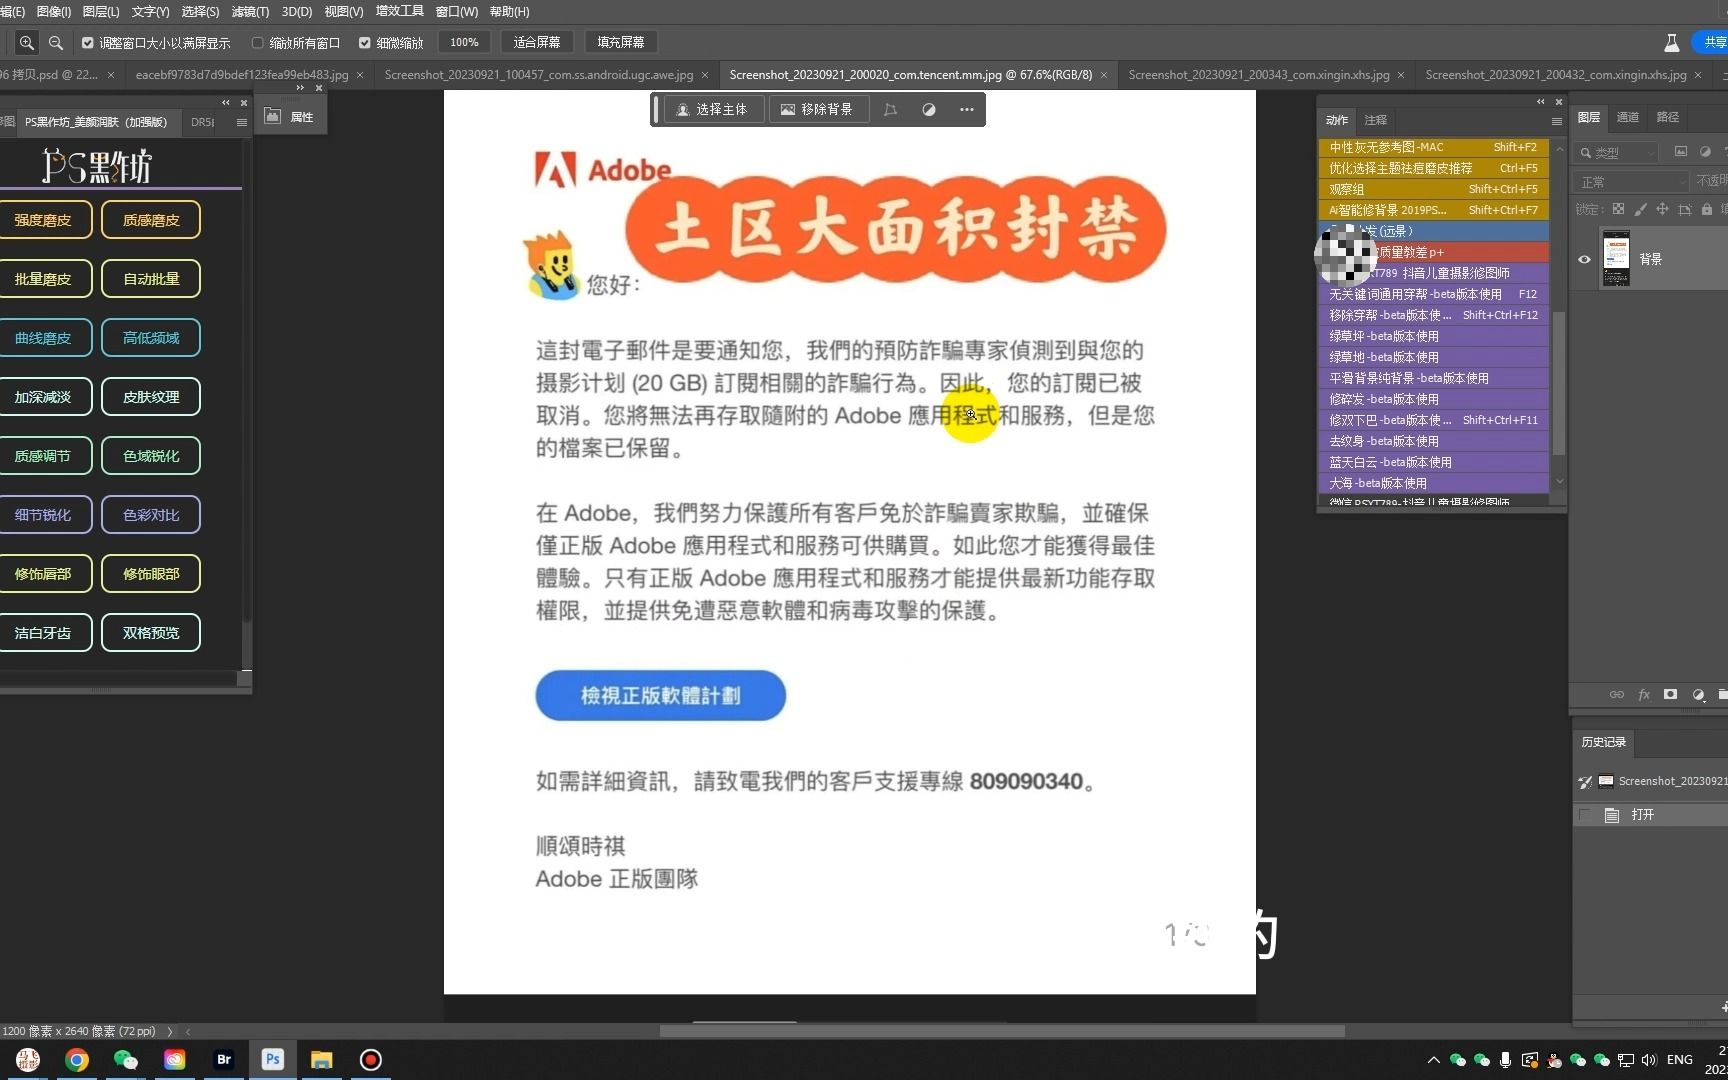The width and height of the screenshot is (1728, 1080).
Task: Toggle history brush source box for 打开 step
Action: point(1584,815)
